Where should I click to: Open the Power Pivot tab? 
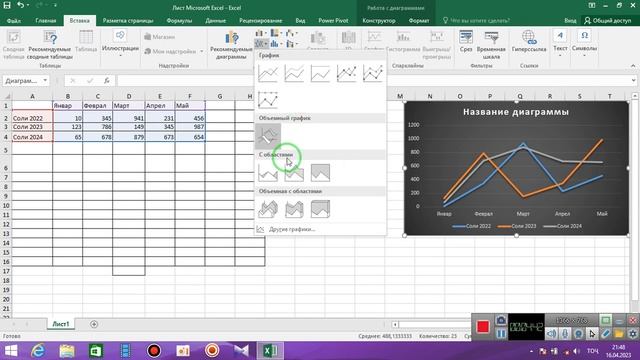tap(333, 20)
